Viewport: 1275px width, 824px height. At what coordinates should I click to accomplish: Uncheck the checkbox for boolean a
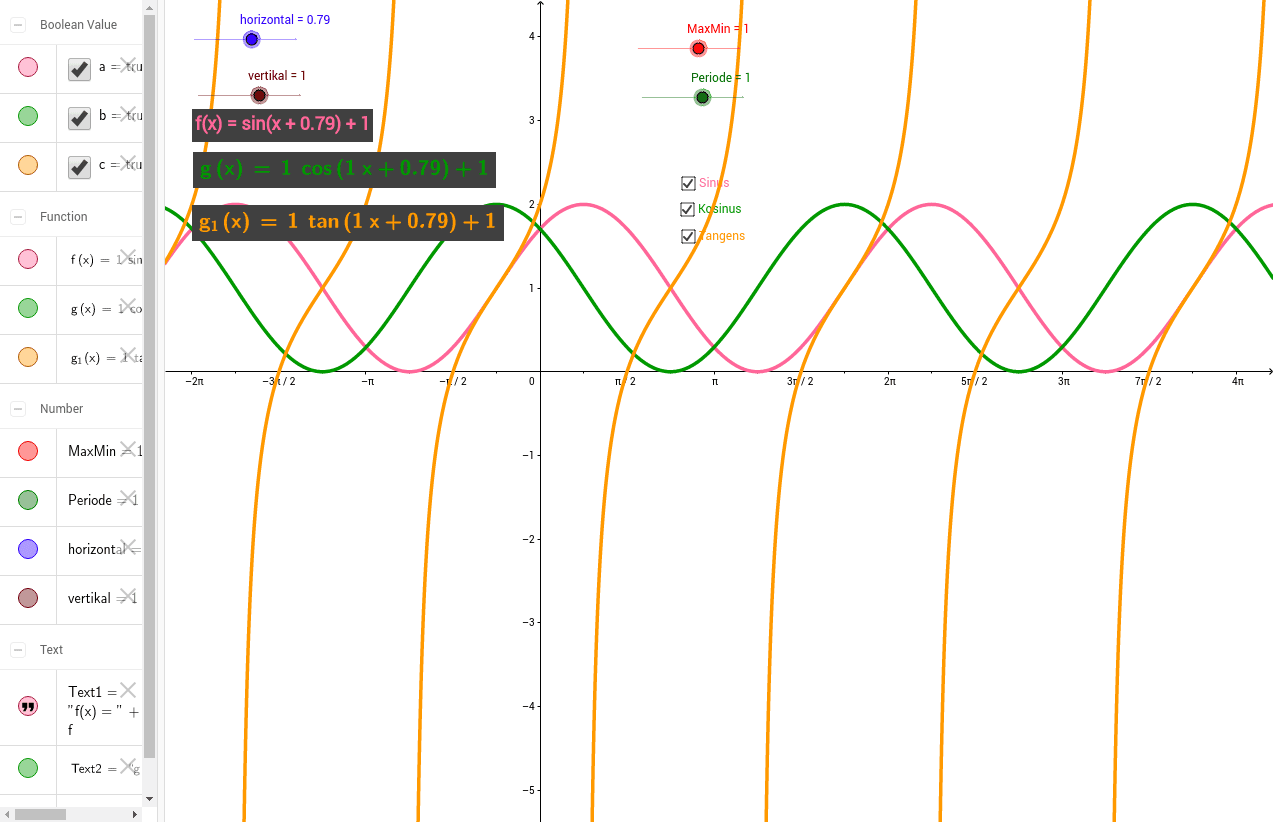pos(80,69)
